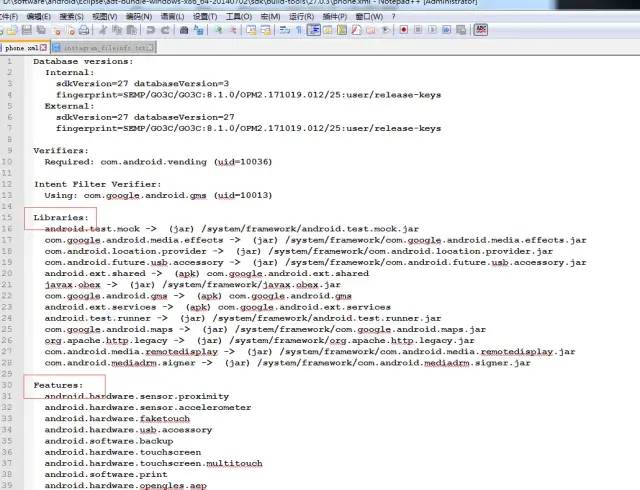Click line number 20 in margin
Screen dimensions: 640x490
[x=7, y=273]
